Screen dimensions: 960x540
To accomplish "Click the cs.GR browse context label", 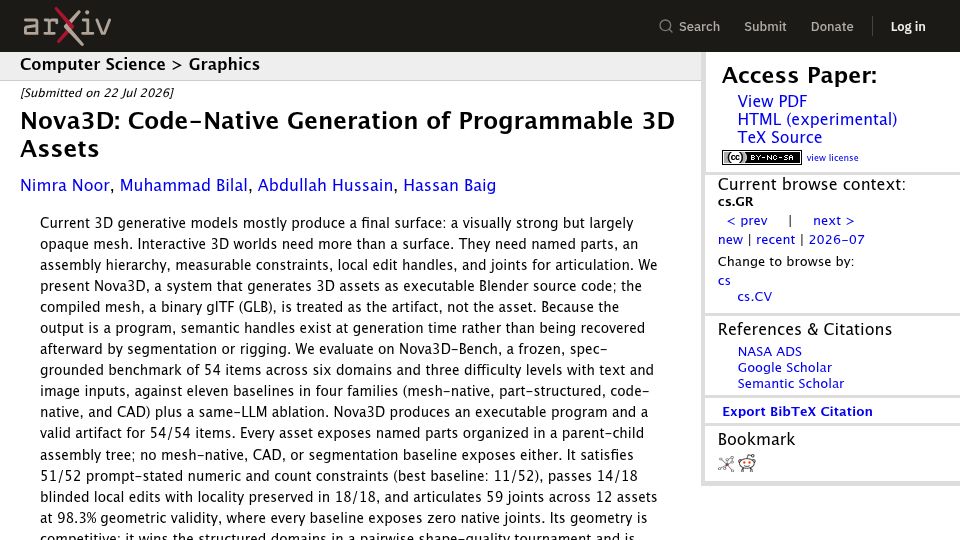I will [735, 201].
